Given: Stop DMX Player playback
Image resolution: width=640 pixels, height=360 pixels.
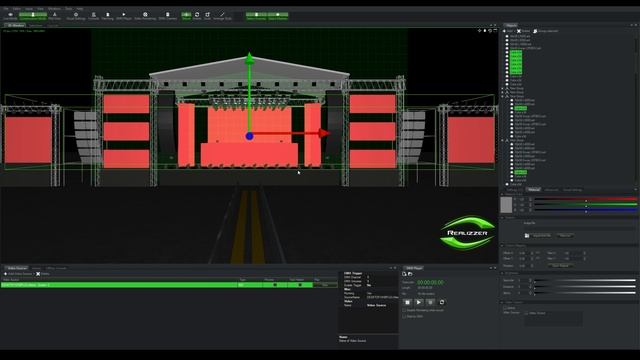Looking at the screenshot, I should pos(407,302).
